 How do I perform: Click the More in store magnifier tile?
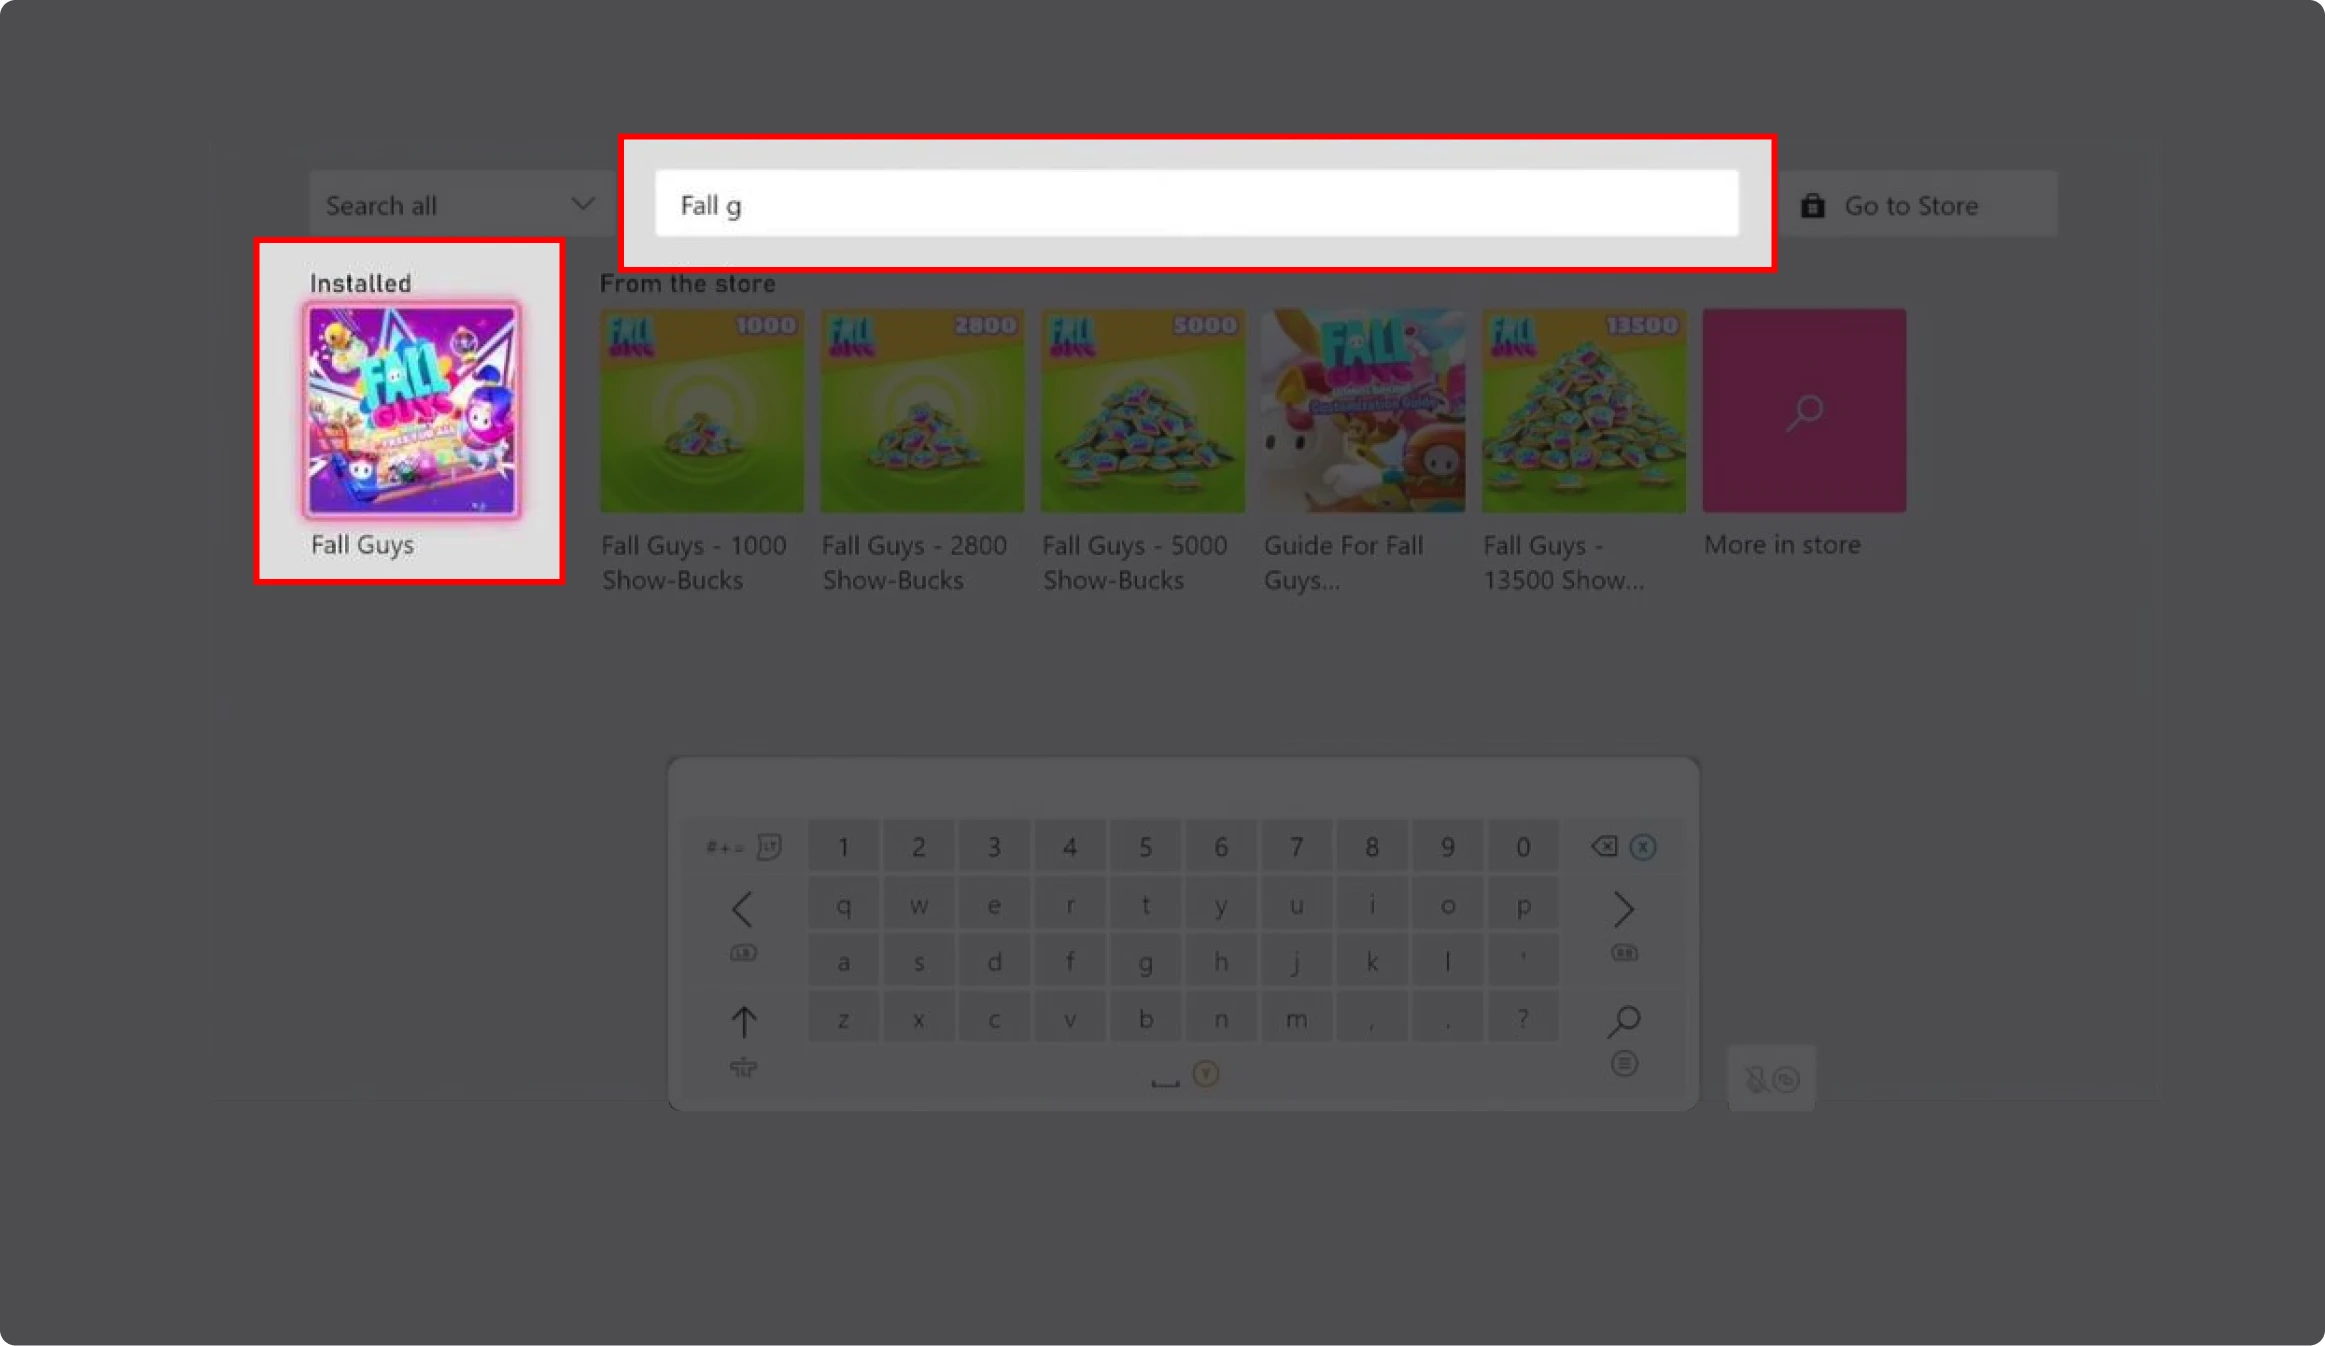pyautogui.click(x=1804, y=411)
